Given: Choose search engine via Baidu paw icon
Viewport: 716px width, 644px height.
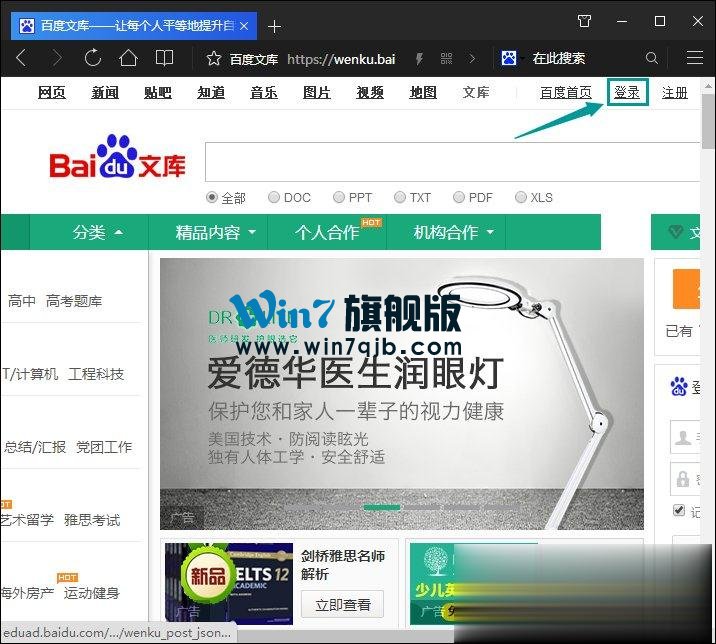Looking at the screenshot, I should 509,58.
